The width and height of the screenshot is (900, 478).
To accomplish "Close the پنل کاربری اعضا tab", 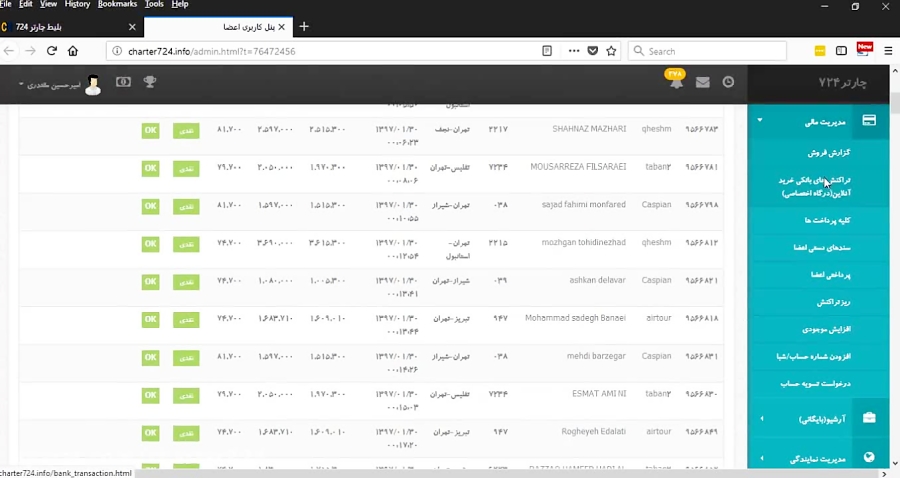I will point(281,27).
